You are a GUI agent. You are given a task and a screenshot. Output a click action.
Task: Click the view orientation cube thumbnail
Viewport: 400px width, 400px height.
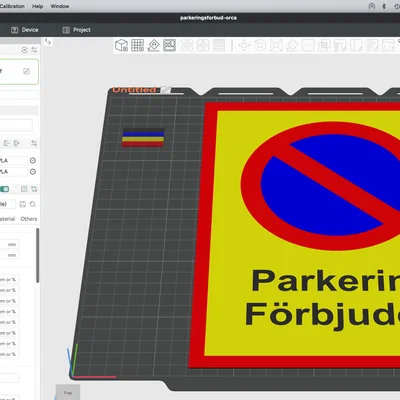(x=68, y=392)
